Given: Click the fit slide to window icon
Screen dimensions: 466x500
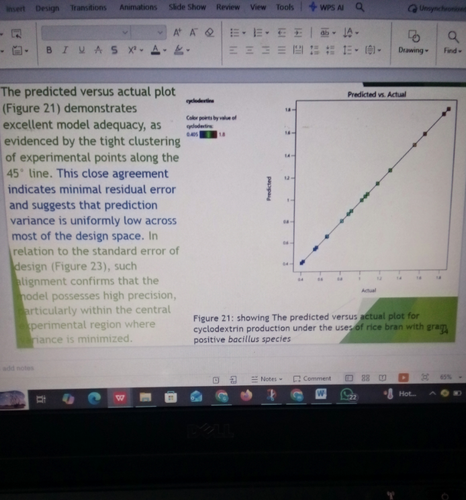Looking at the screenshot, I should click(425, 377).
